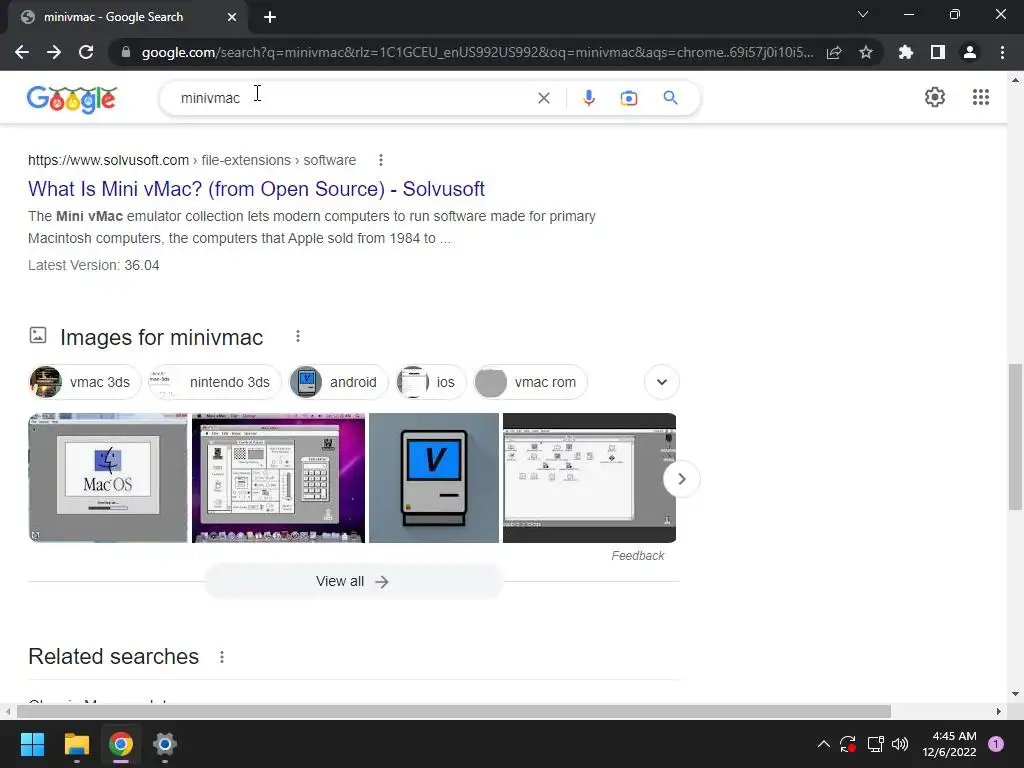Open the Extensions puzzle icon

(x=906, y=52)
